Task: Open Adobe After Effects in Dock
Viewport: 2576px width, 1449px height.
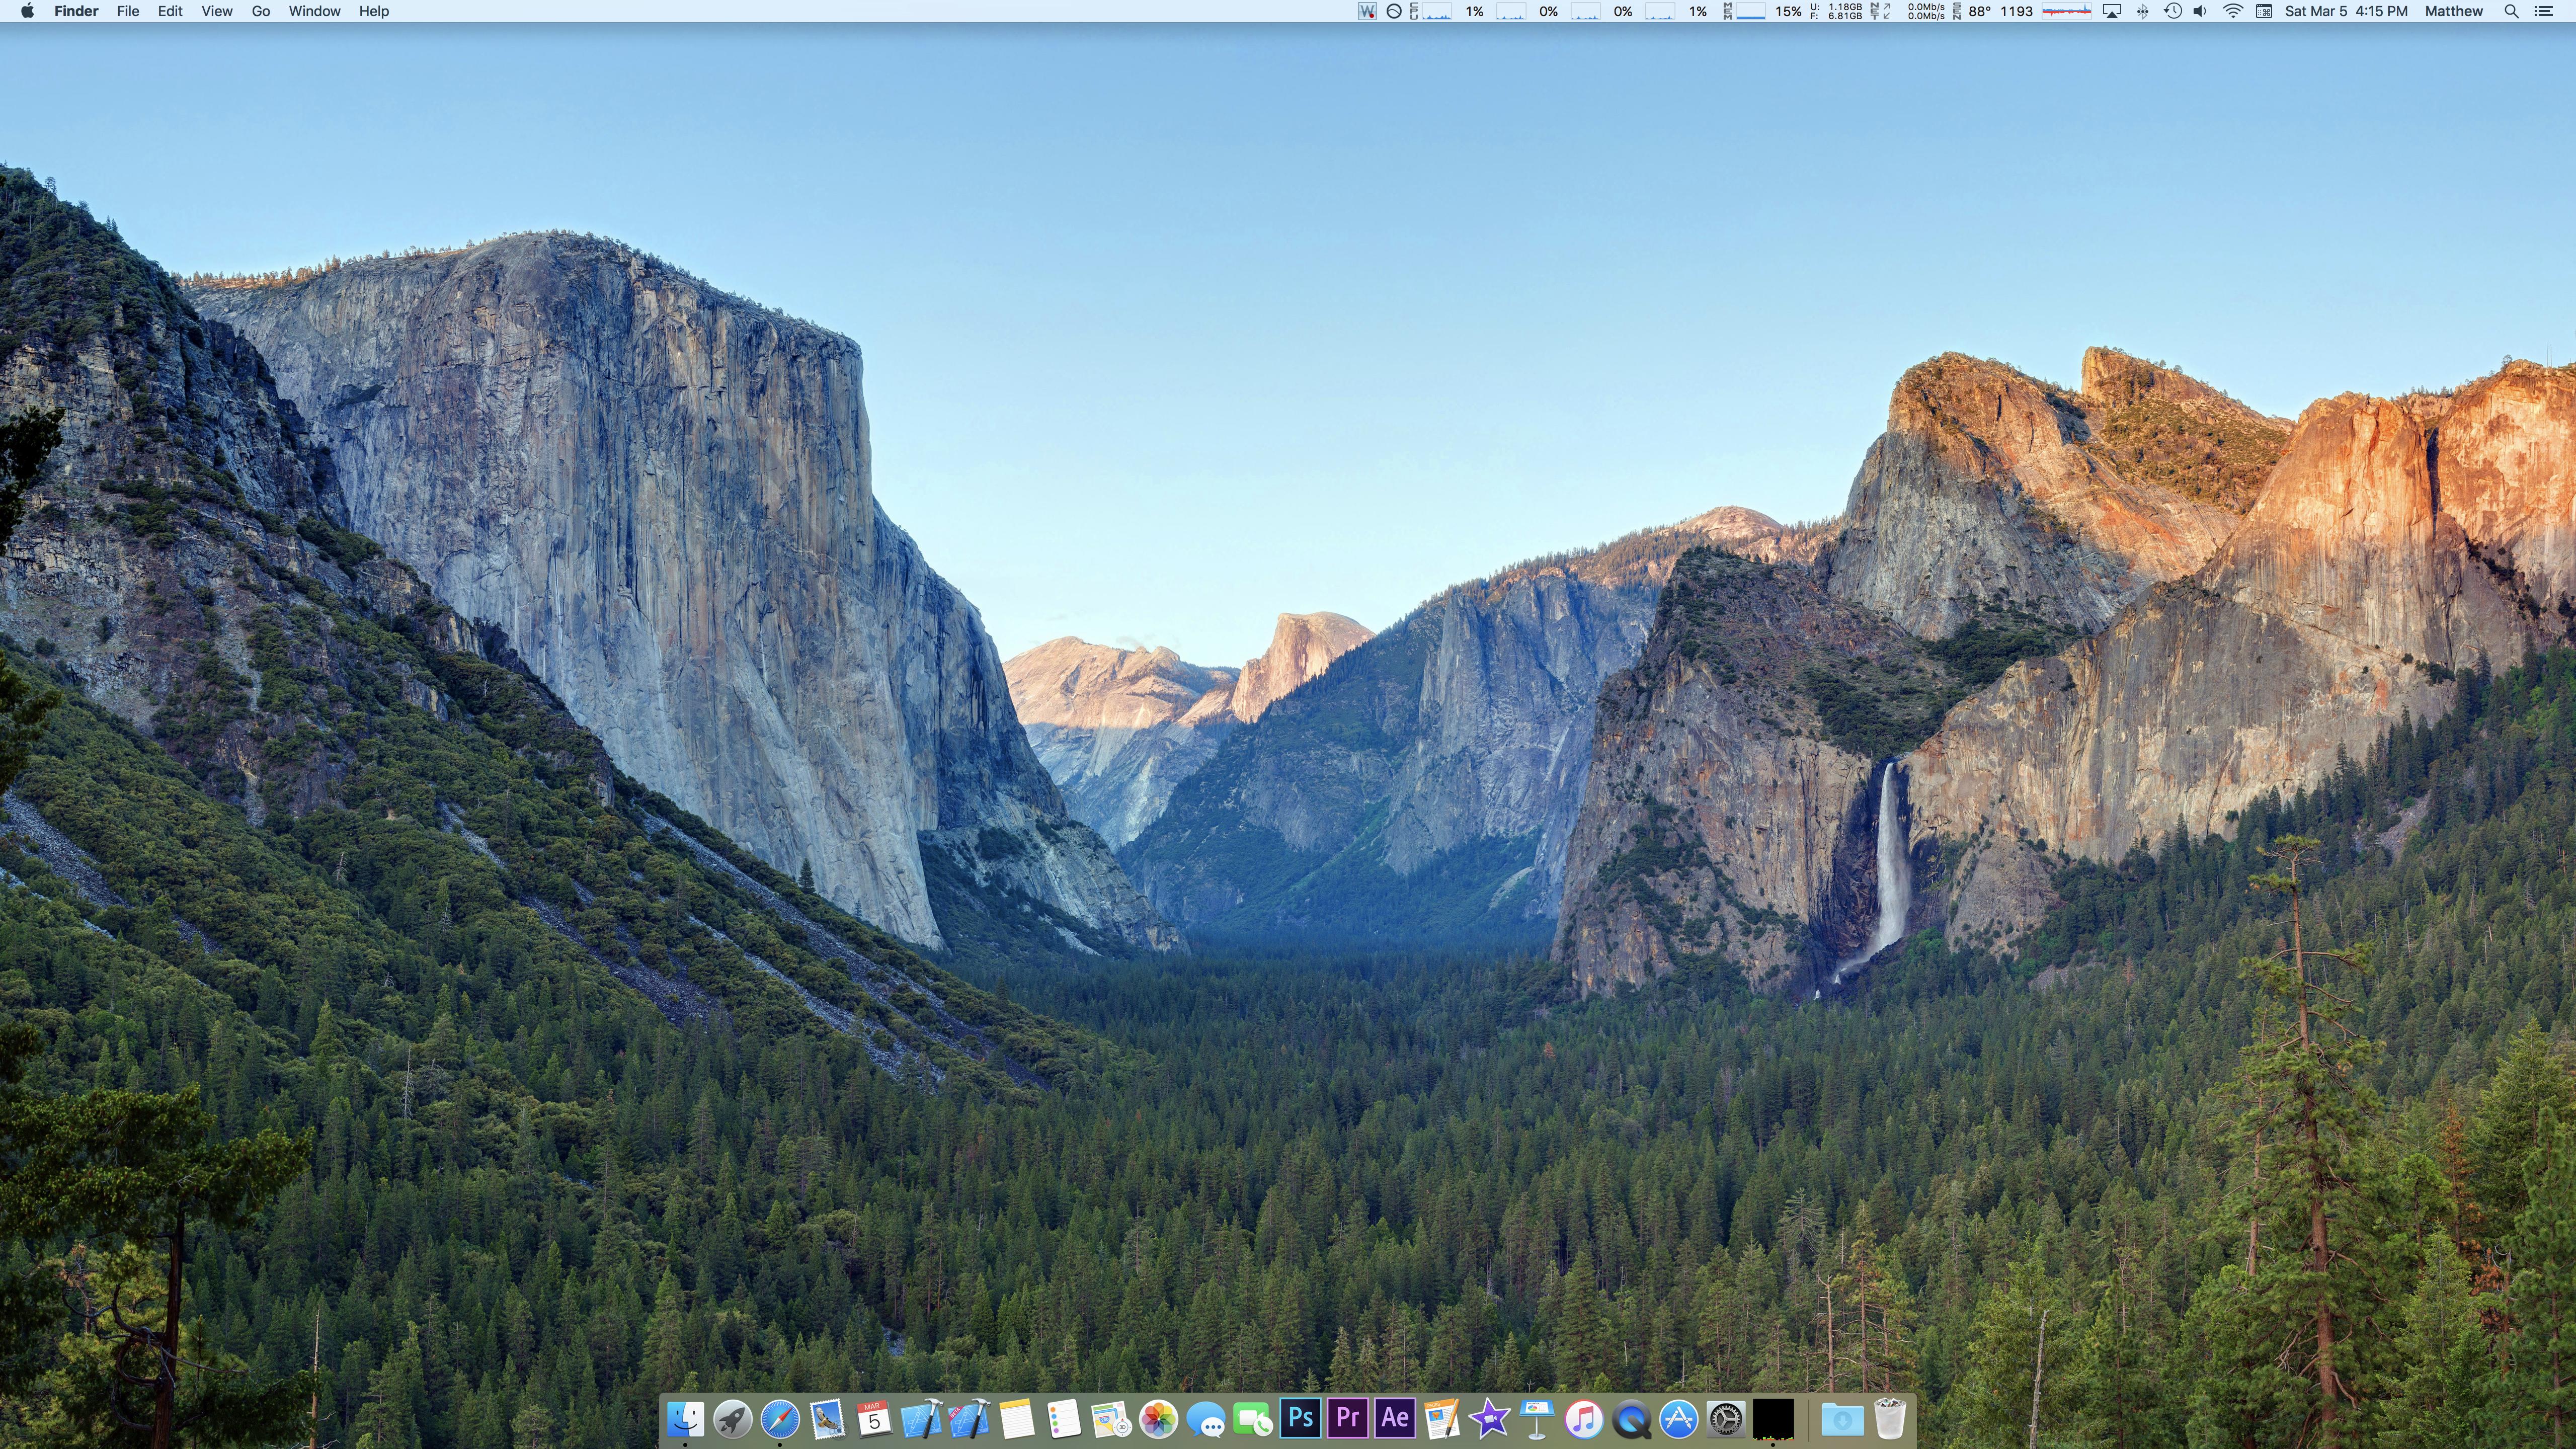Action: (x=1395, y=1418)
